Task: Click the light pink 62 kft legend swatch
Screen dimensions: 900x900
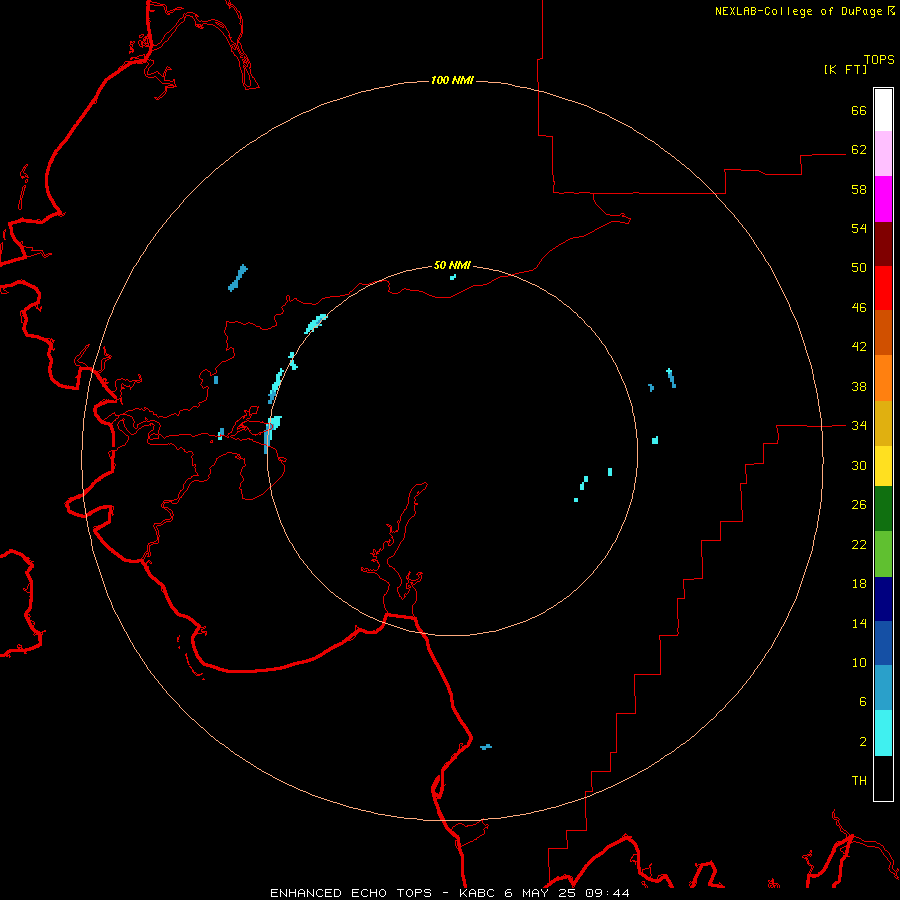Action: coord(883,153)
